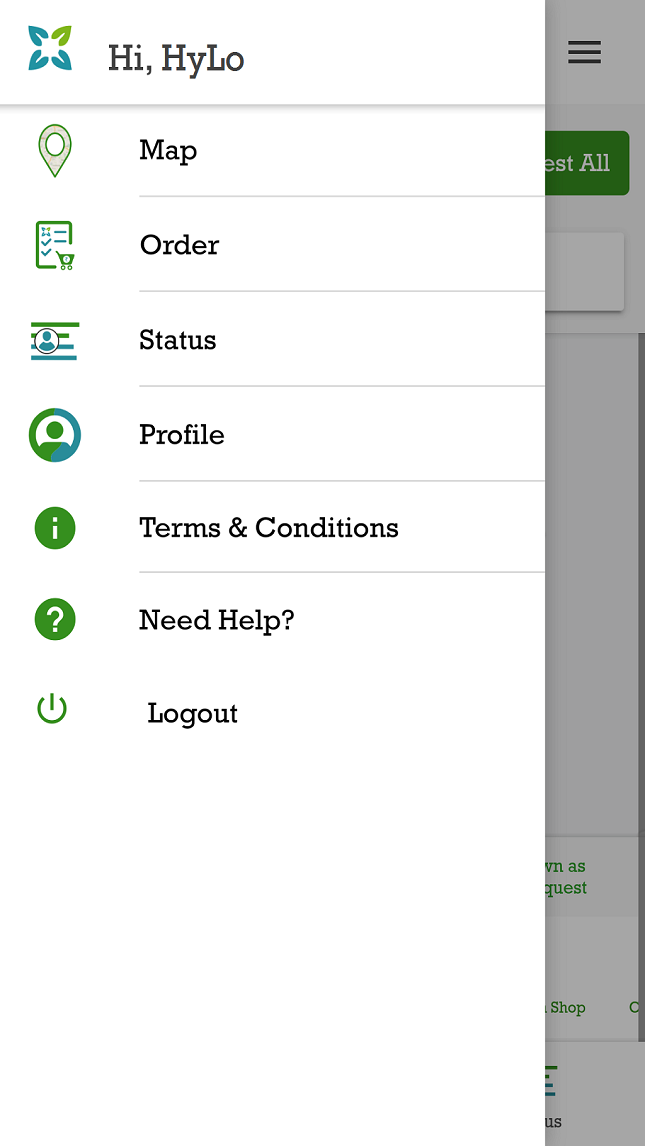Tap the green question mark icon

point(54,620)
